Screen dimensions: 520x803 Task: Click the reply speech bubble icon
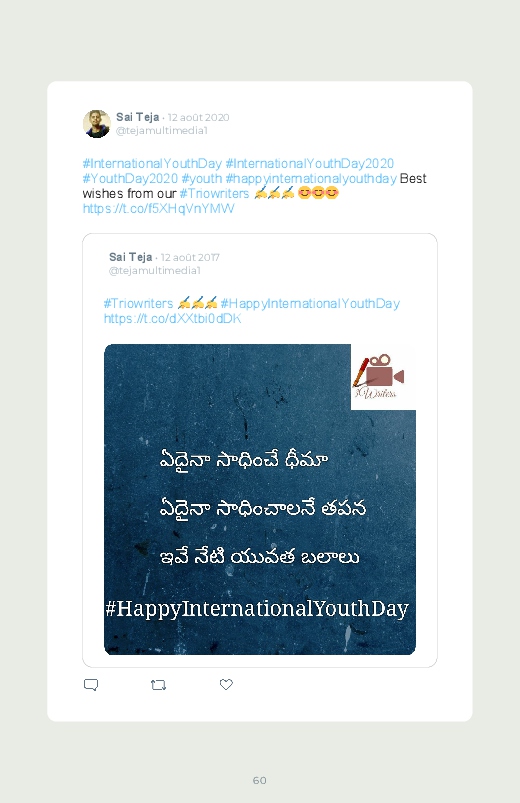(91, 685)
